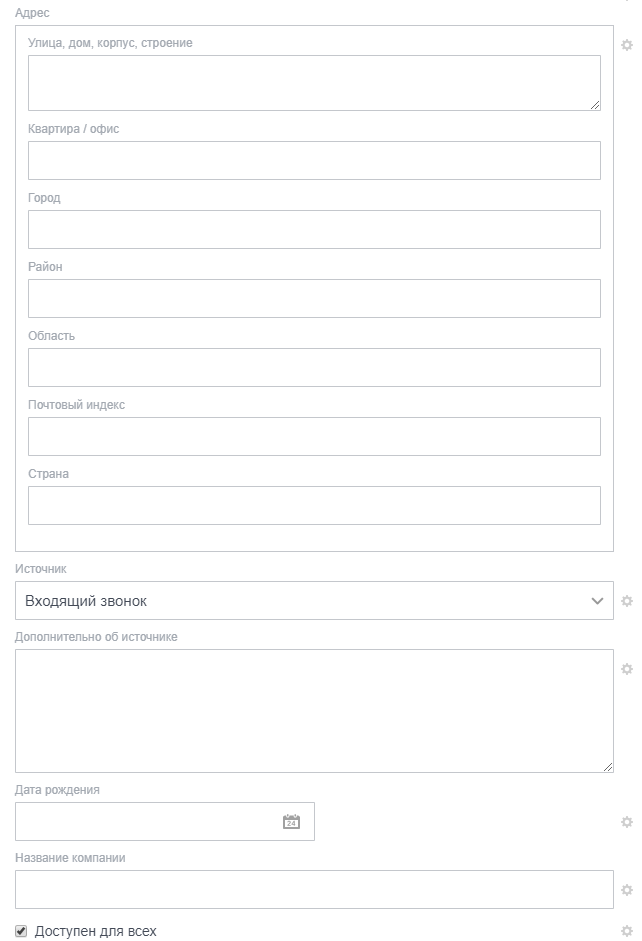
Task: Open settings gear for the Источник field
Action: point(627,601)
